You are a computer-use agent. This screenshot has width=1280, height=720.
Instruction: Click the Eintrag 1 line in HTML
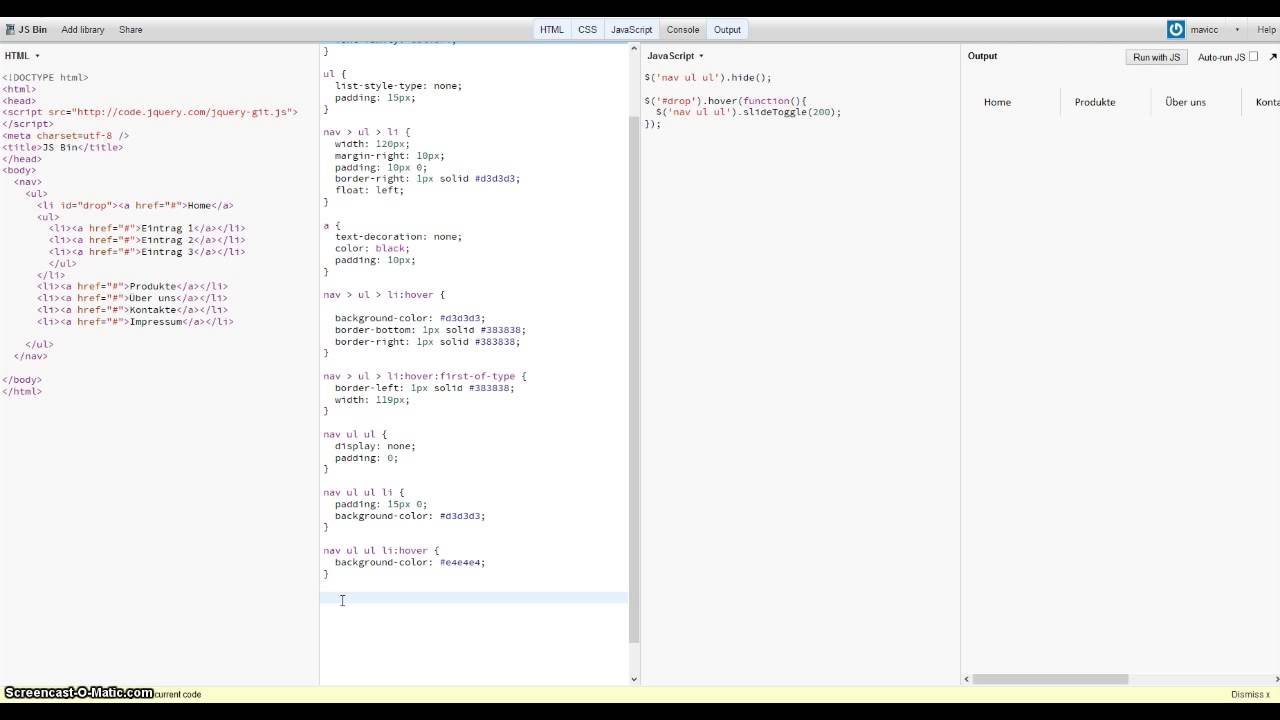coord(147,228)
